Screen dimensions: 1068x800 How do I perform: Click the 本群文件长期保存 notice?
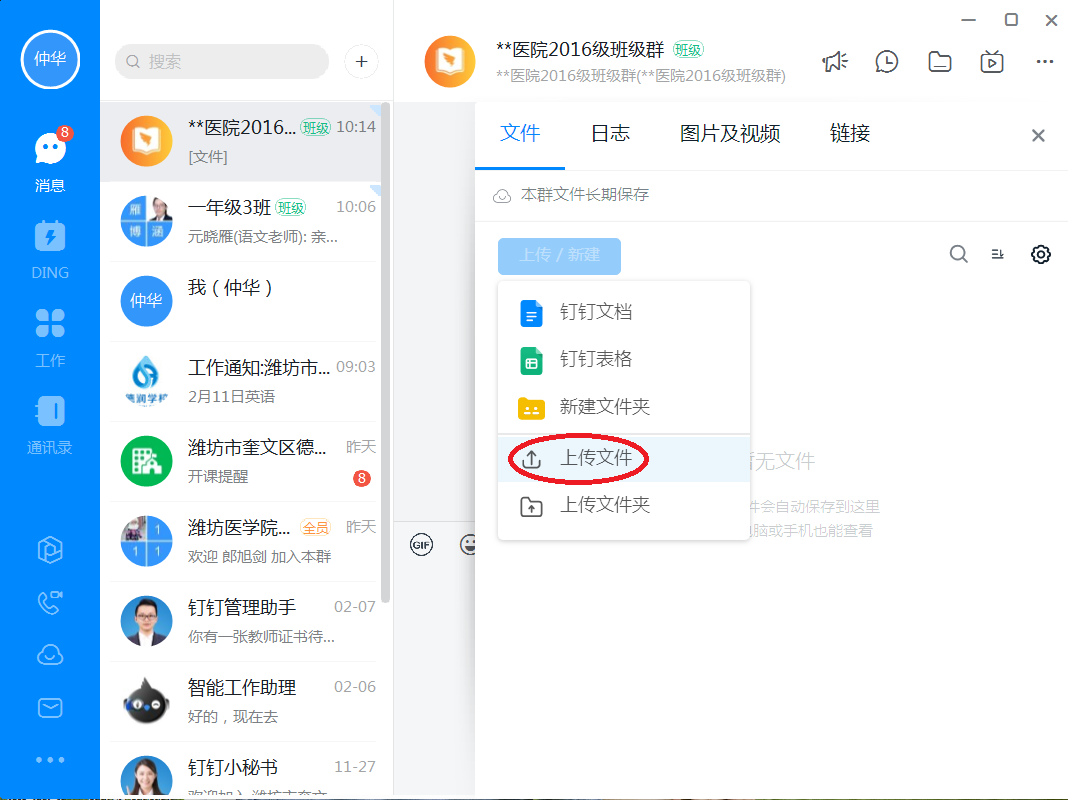(571, 195)
